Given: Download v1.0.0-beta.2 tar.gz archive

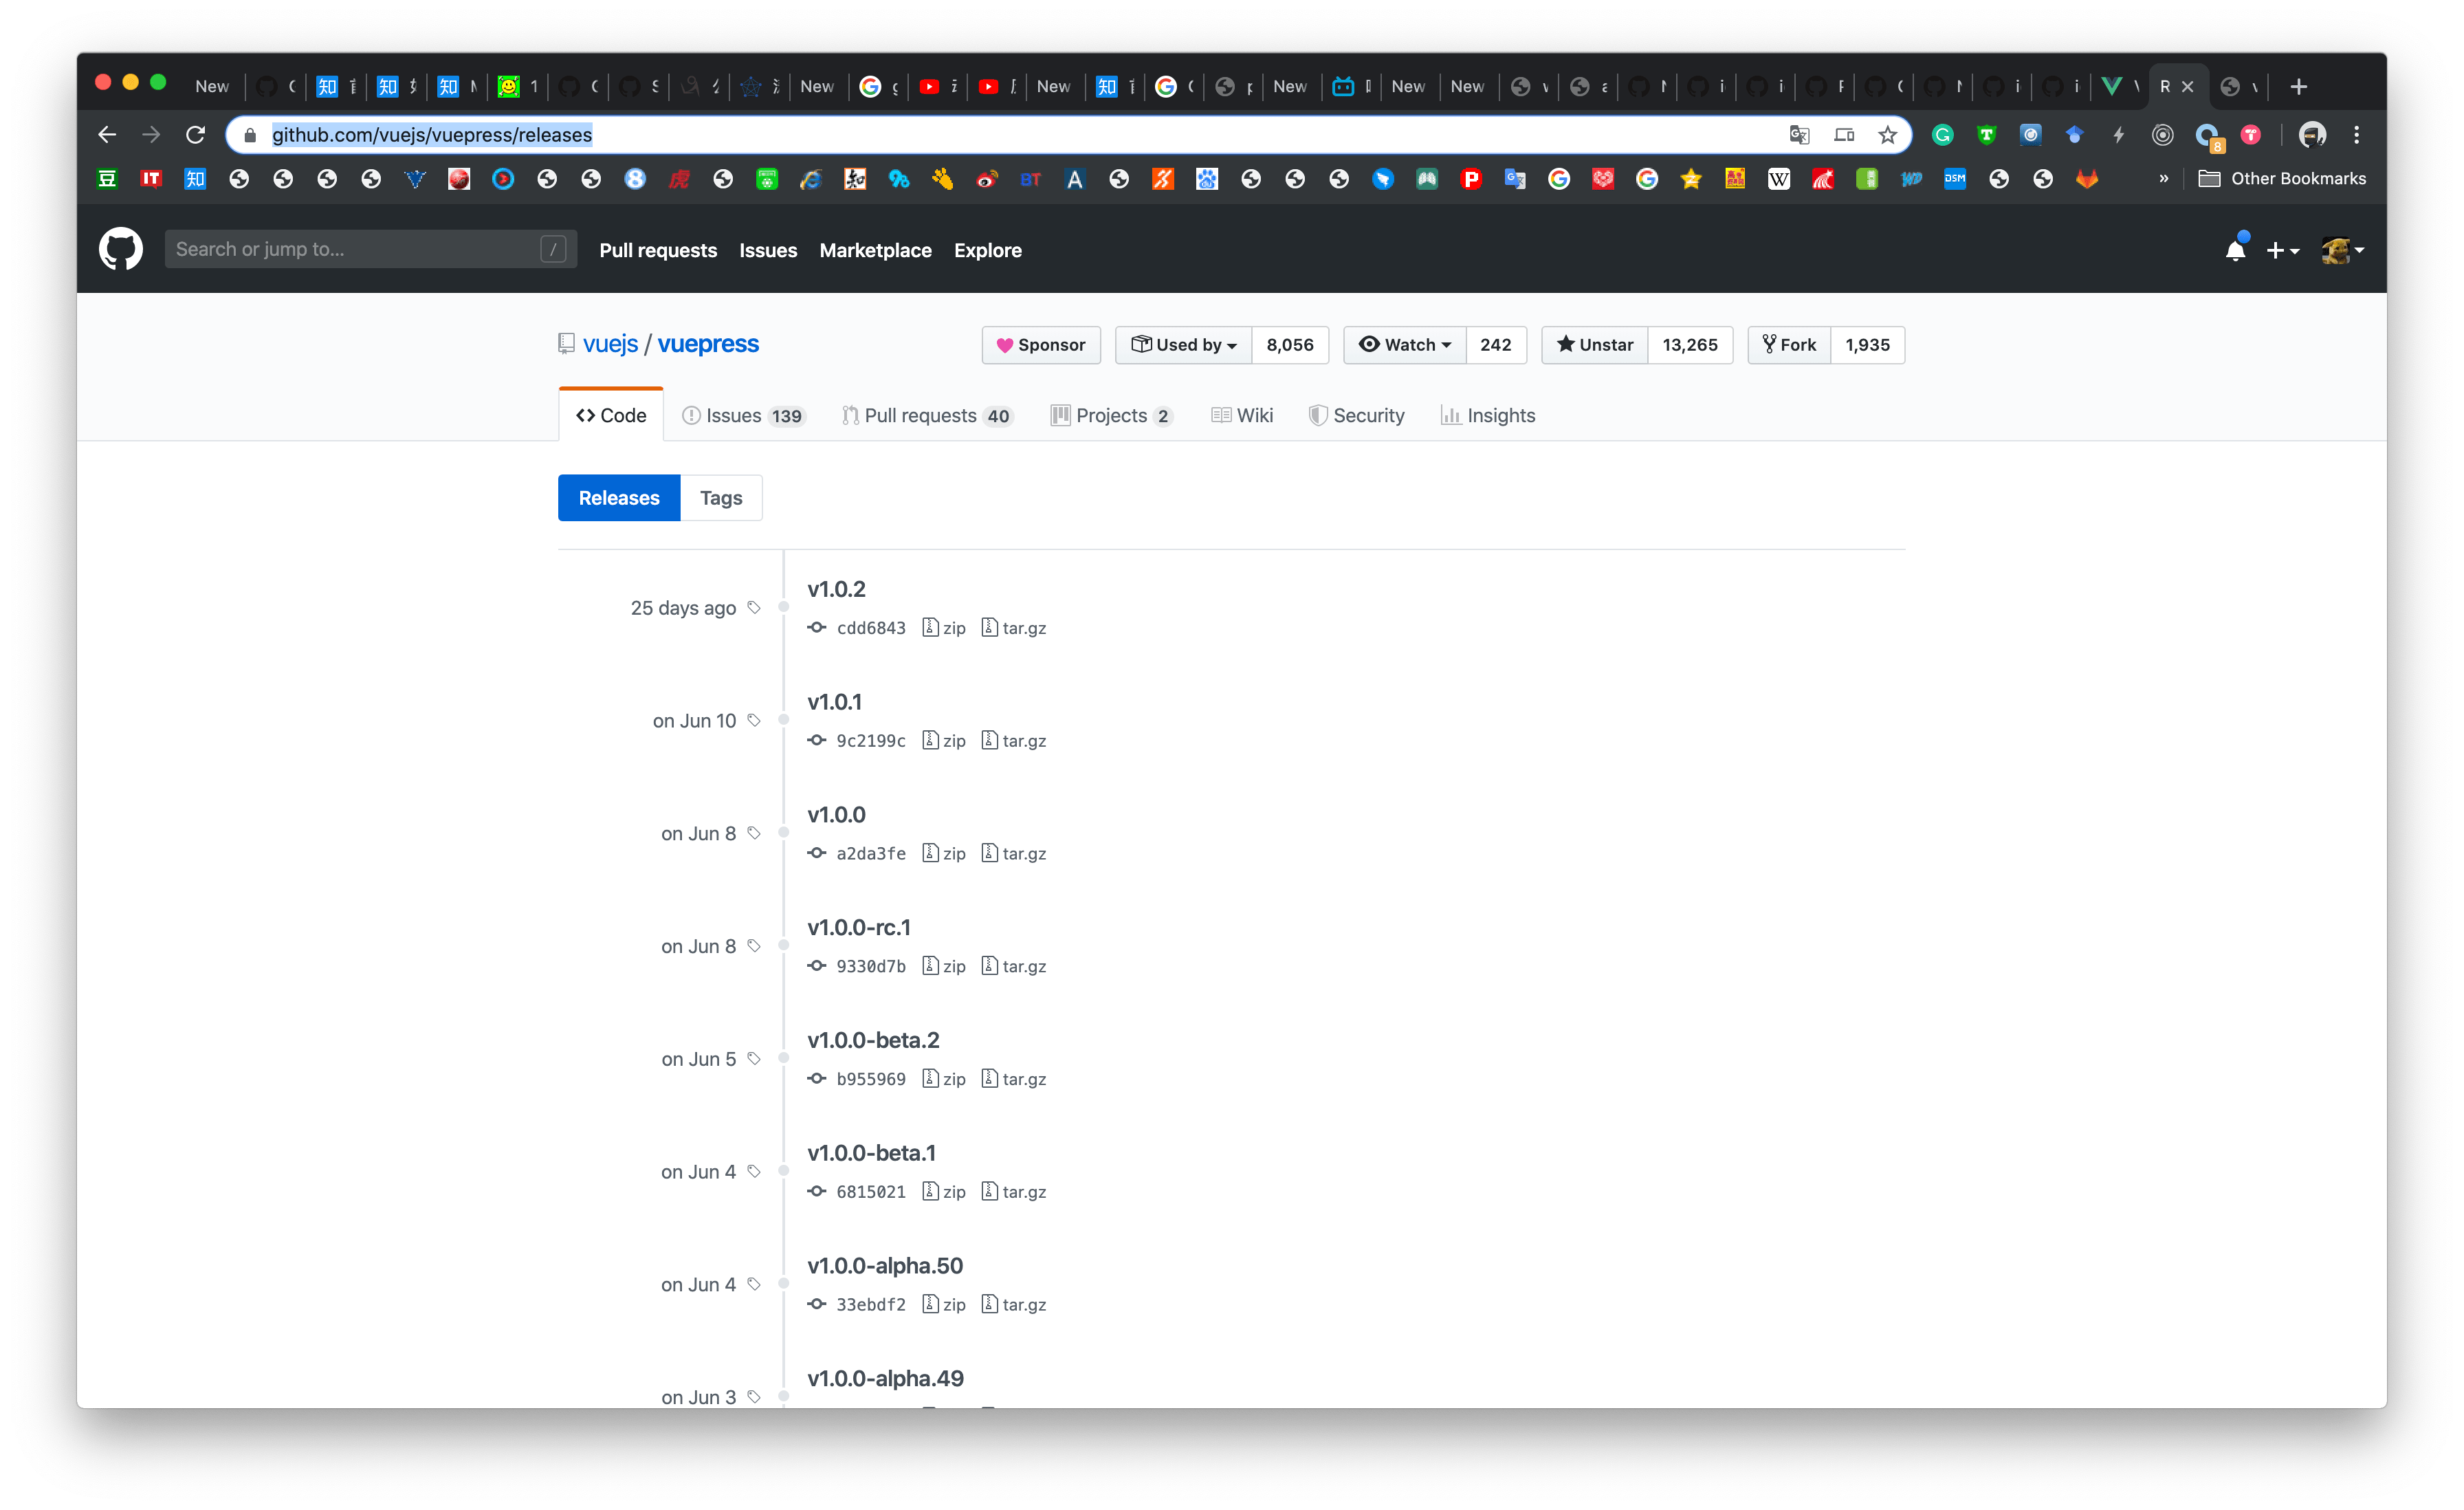Looking at the screenshot, I should tap(1014, 1079).
